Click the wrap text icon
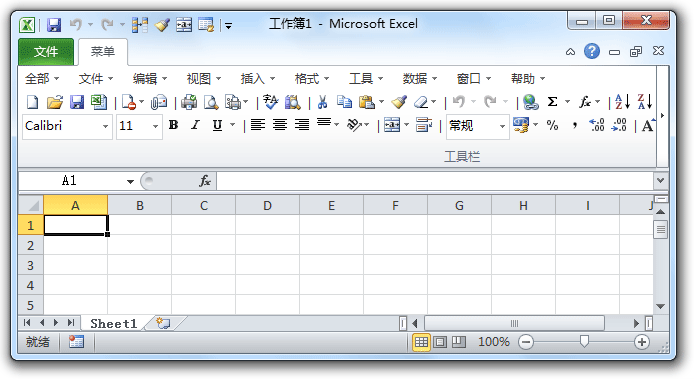This screenshot has width=694, height=379. [x=424, y=125]
